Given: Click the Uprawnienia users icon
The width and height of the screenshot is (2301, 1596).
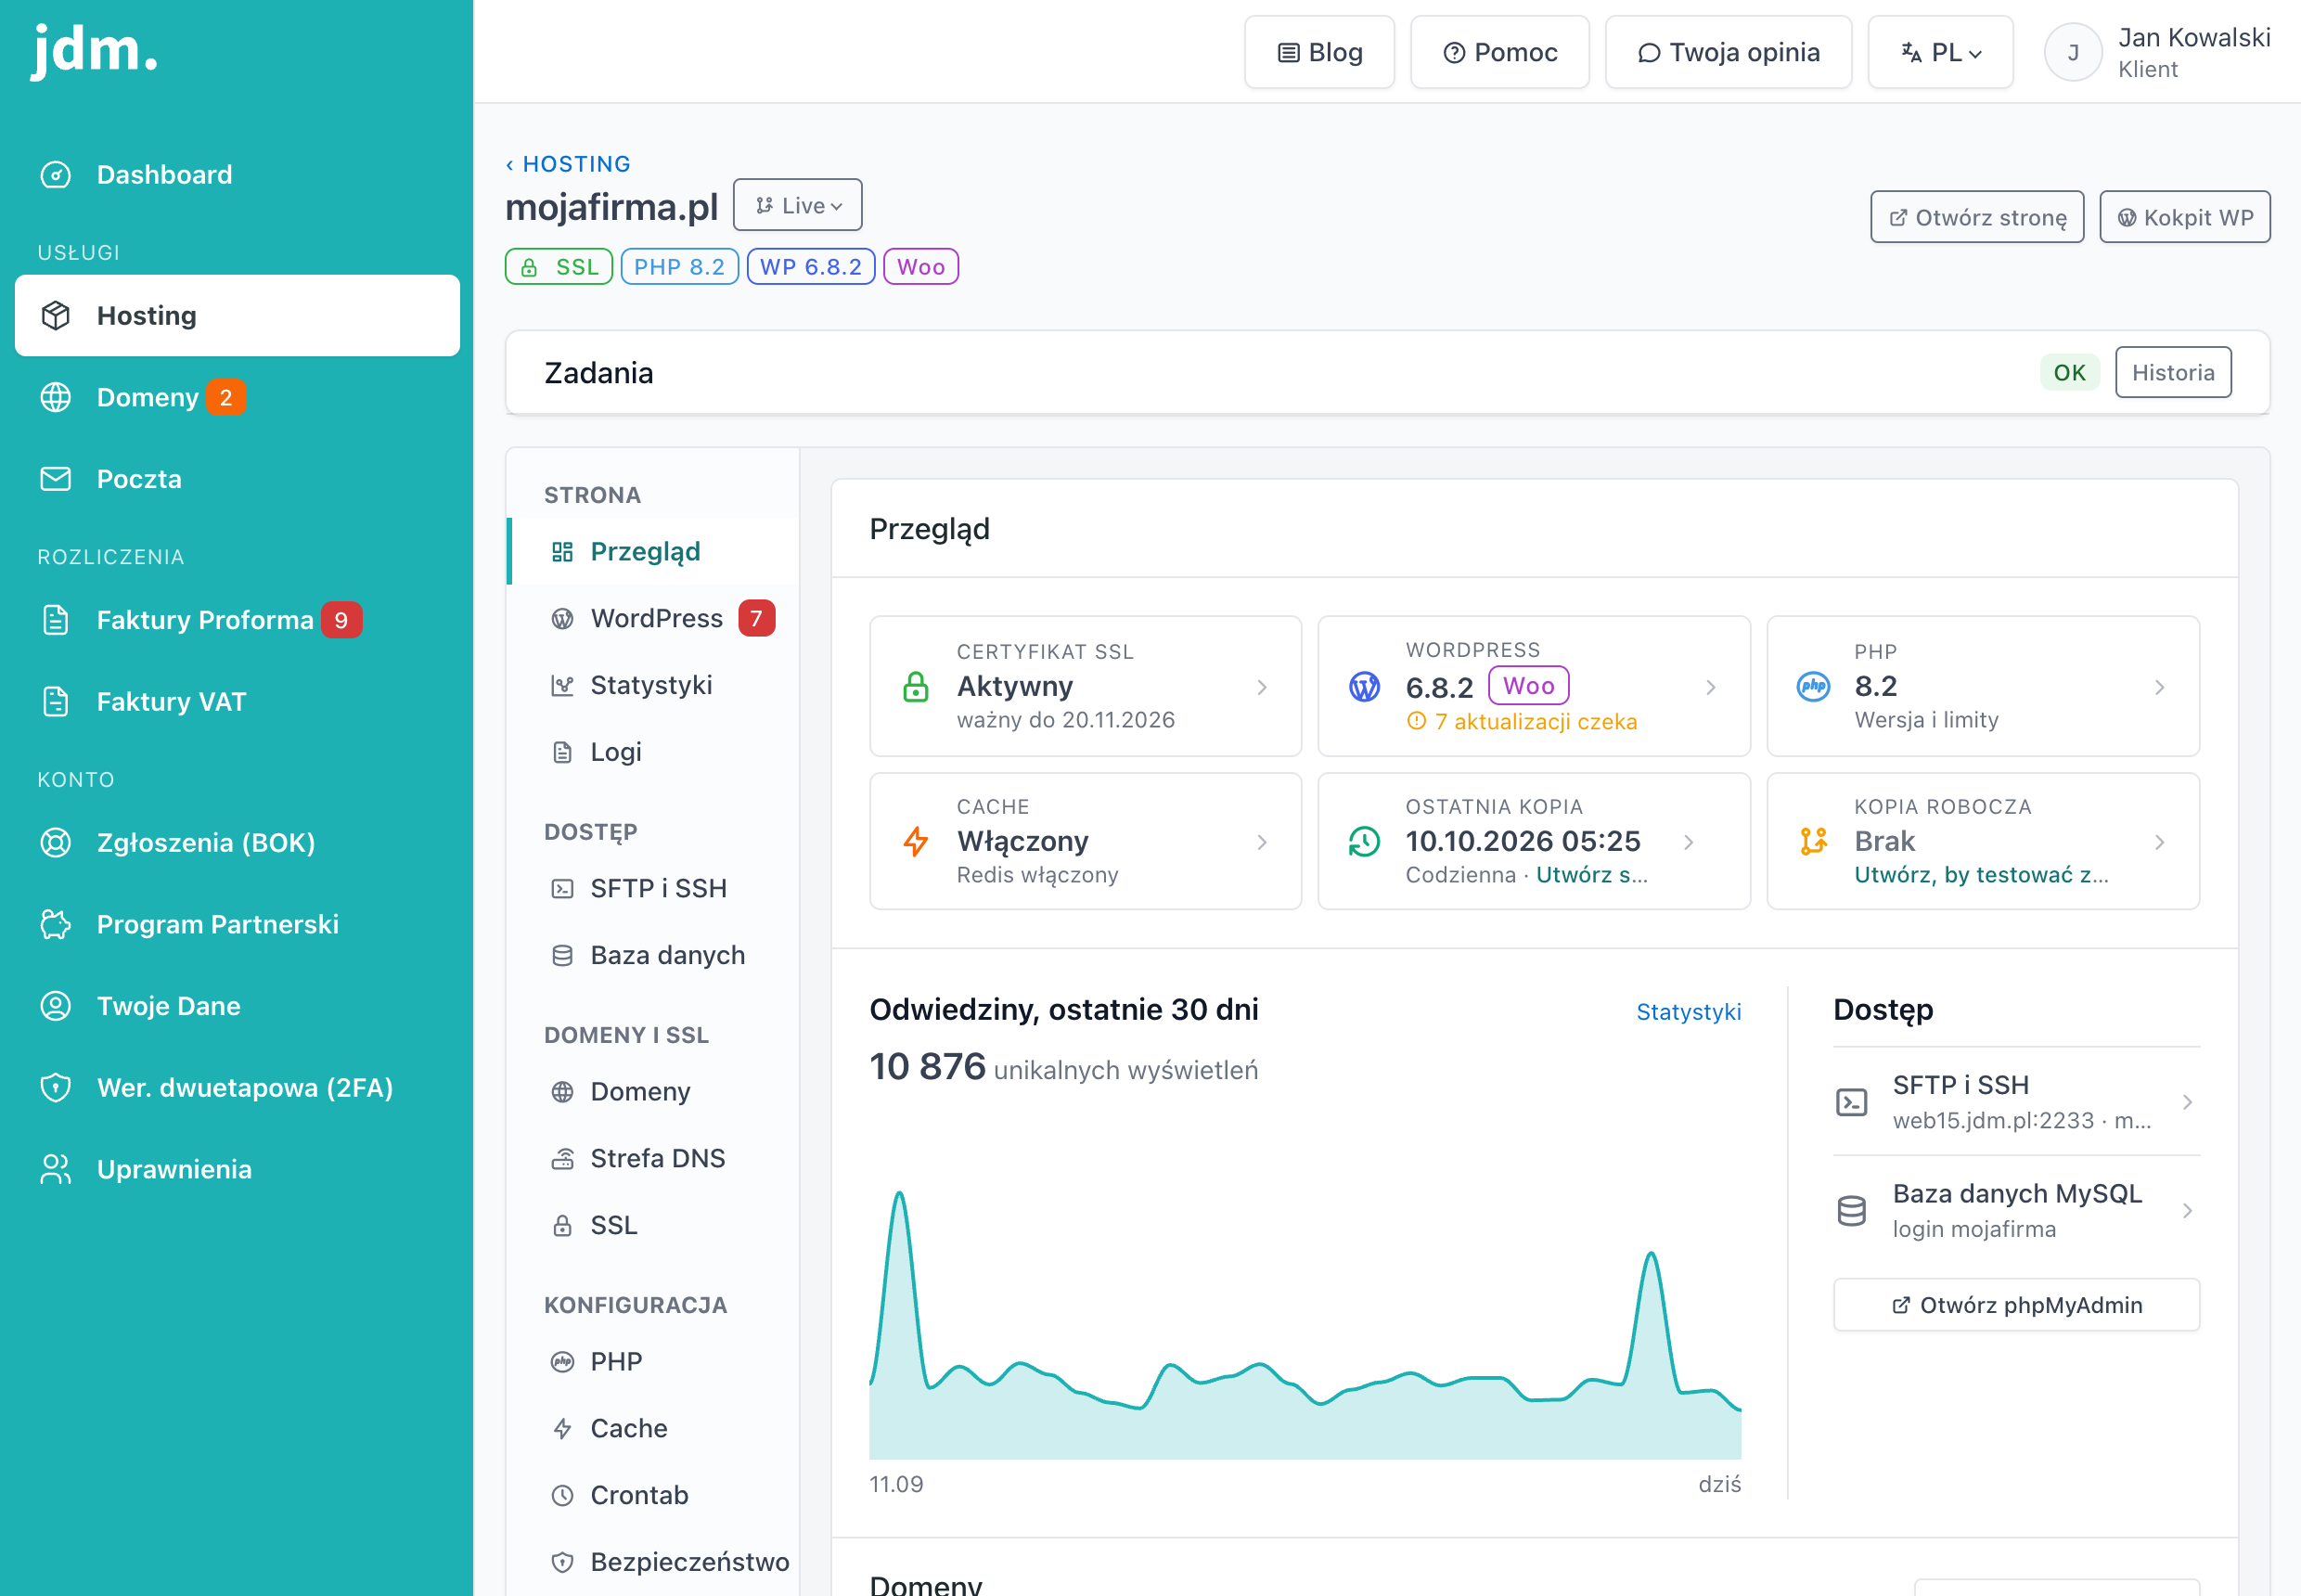Looking at the screenshot, I should 56,1169.
